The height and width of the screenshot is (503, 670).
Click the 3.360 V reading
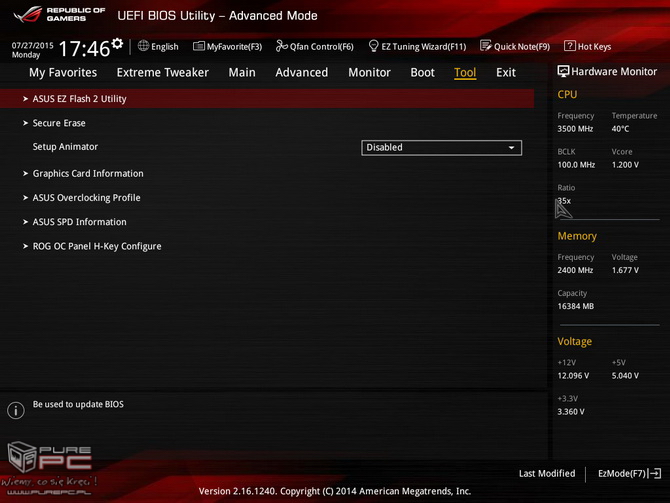[571, 412]
